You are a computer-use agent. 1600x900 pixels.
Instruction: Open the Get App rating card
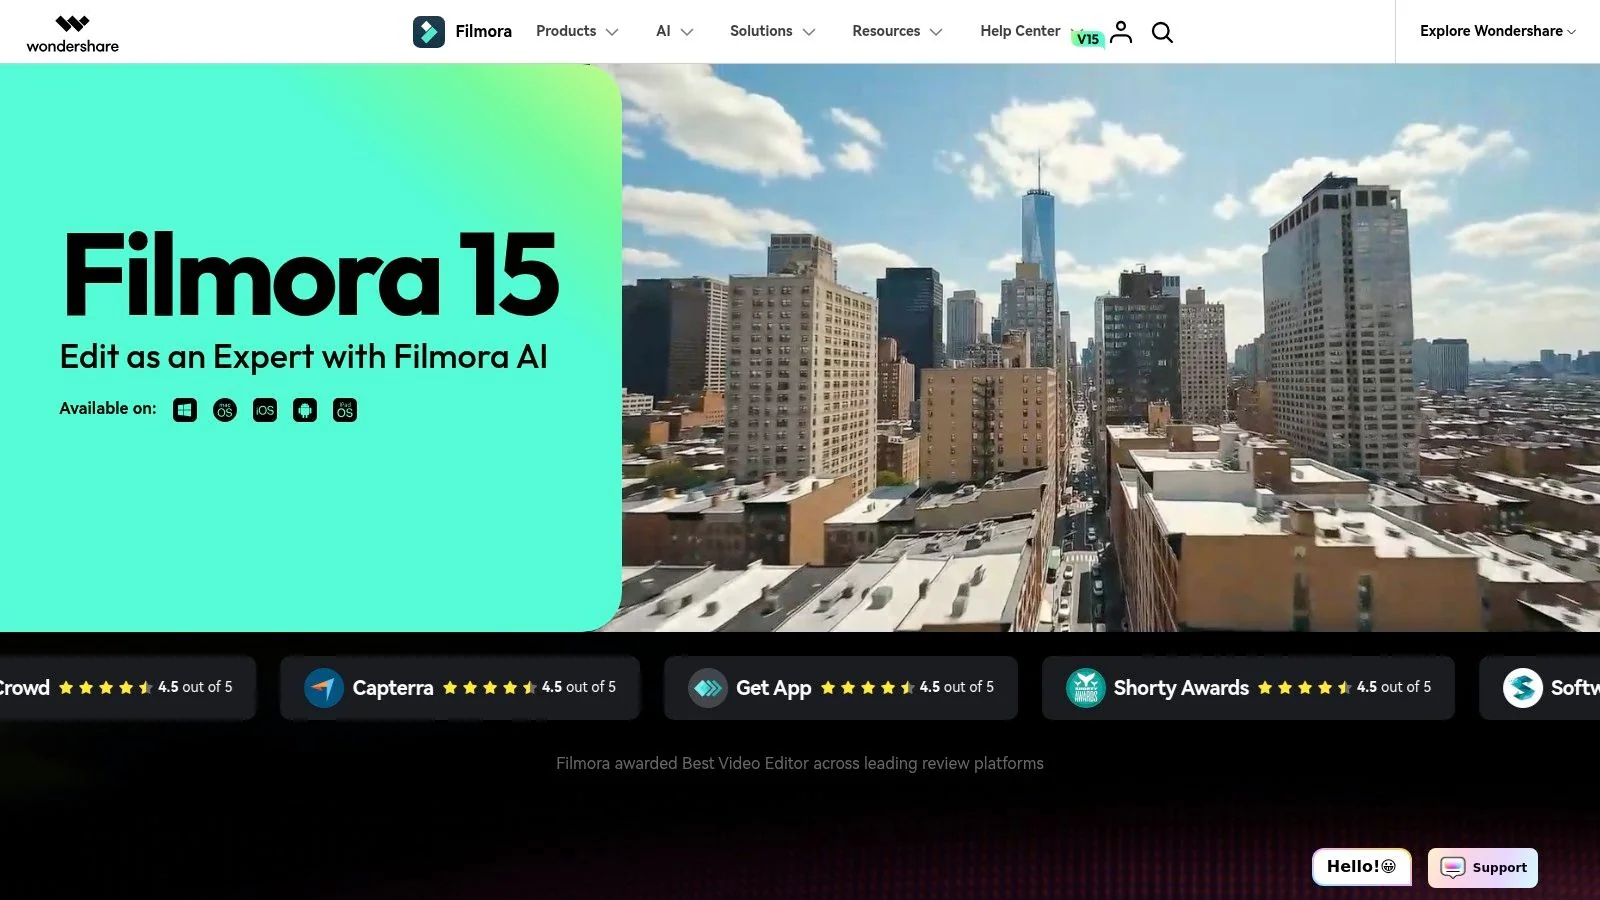[x=841, y=688]
